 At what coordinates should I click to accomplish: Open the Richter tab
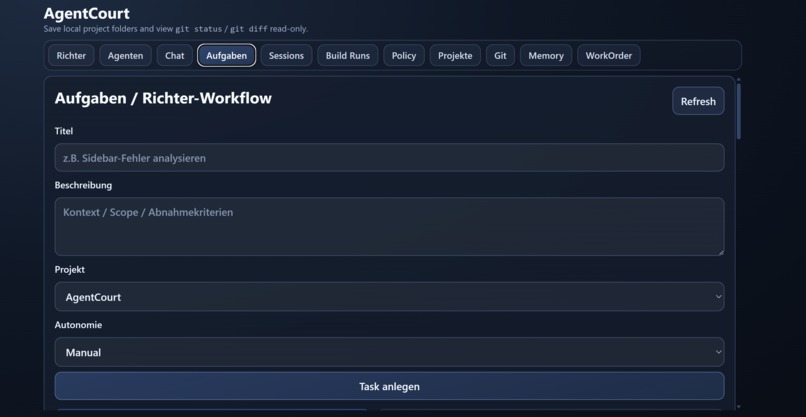(71, 56)
